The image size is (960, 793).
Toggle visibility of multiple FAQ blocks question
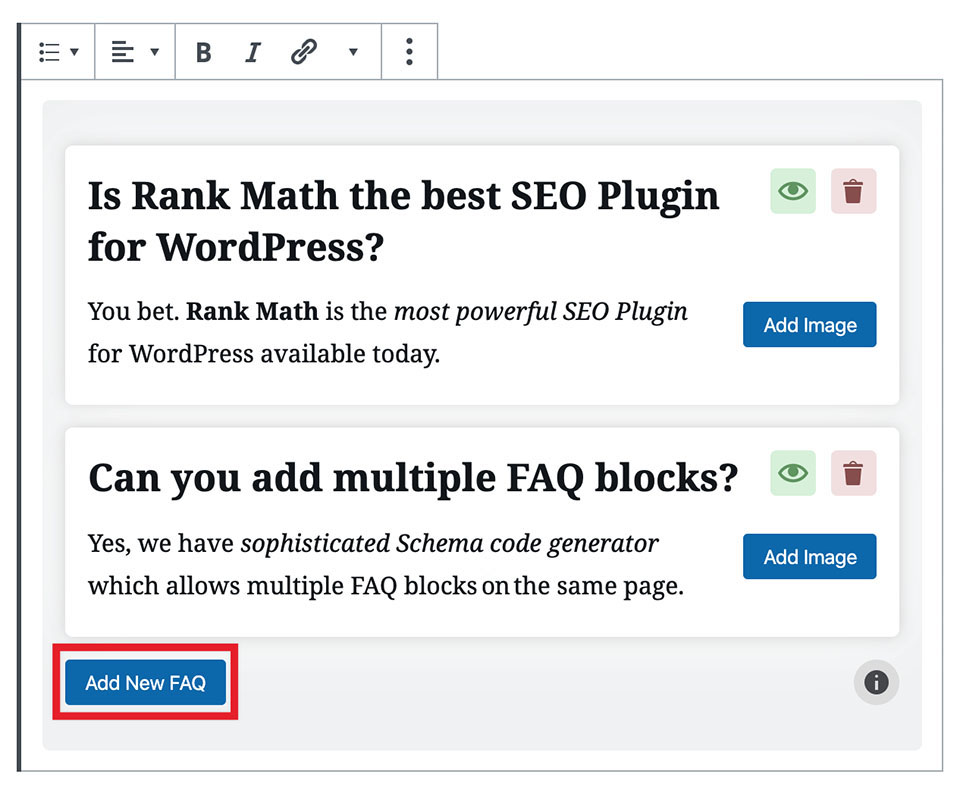tap(793, 473)
